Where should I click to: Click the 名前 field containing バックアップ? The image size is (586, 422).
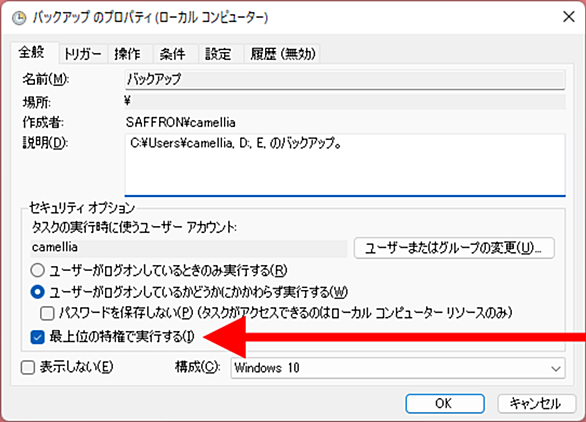(x=345, y=80)
